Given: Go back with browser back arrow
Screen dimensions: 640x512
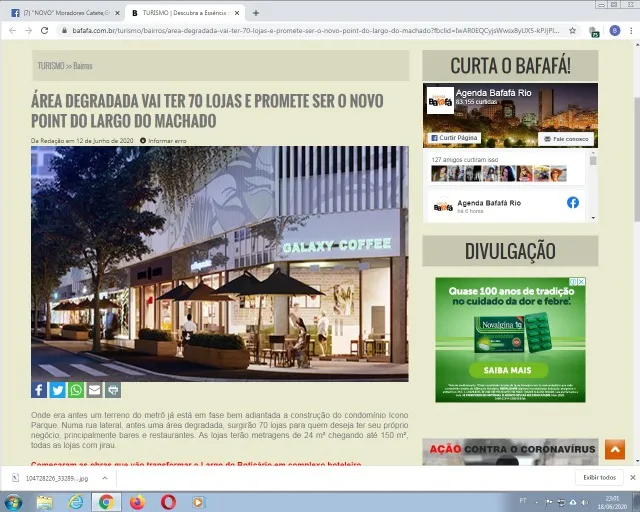Looking at the screenshot, I should click(12, 31).
